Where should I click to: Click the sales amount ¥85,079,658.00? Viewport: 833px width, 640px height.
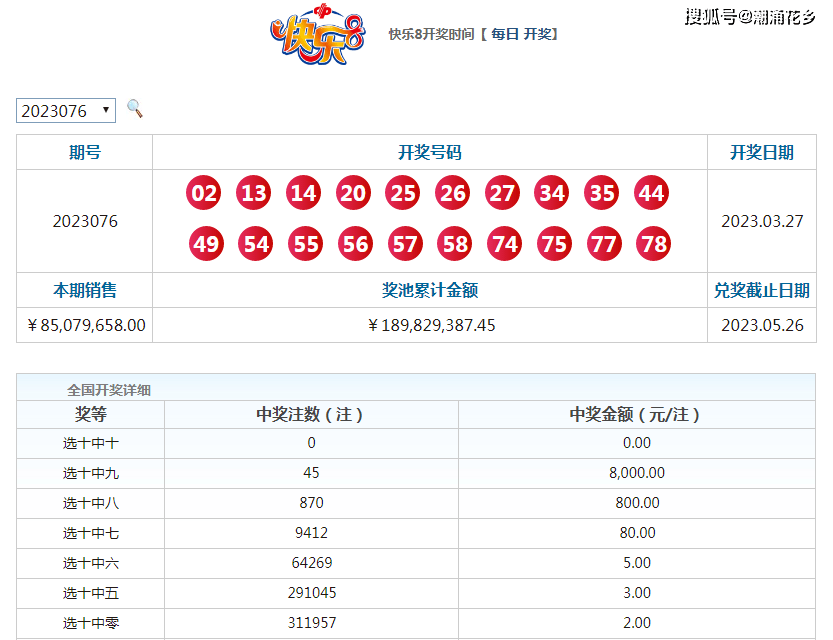(x=86, y=325)
